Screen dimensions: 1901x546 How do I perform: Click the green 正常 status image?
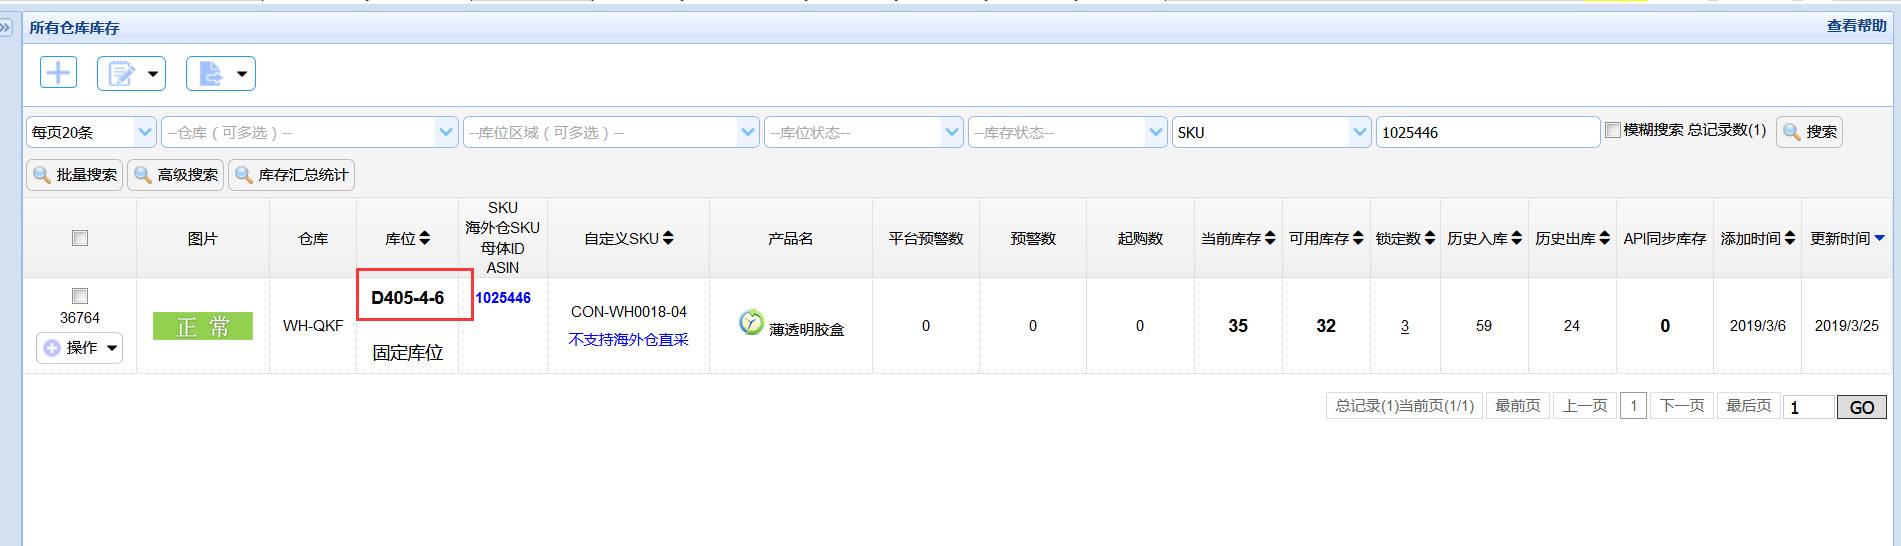pyautogui.click(x=203, y=326)
